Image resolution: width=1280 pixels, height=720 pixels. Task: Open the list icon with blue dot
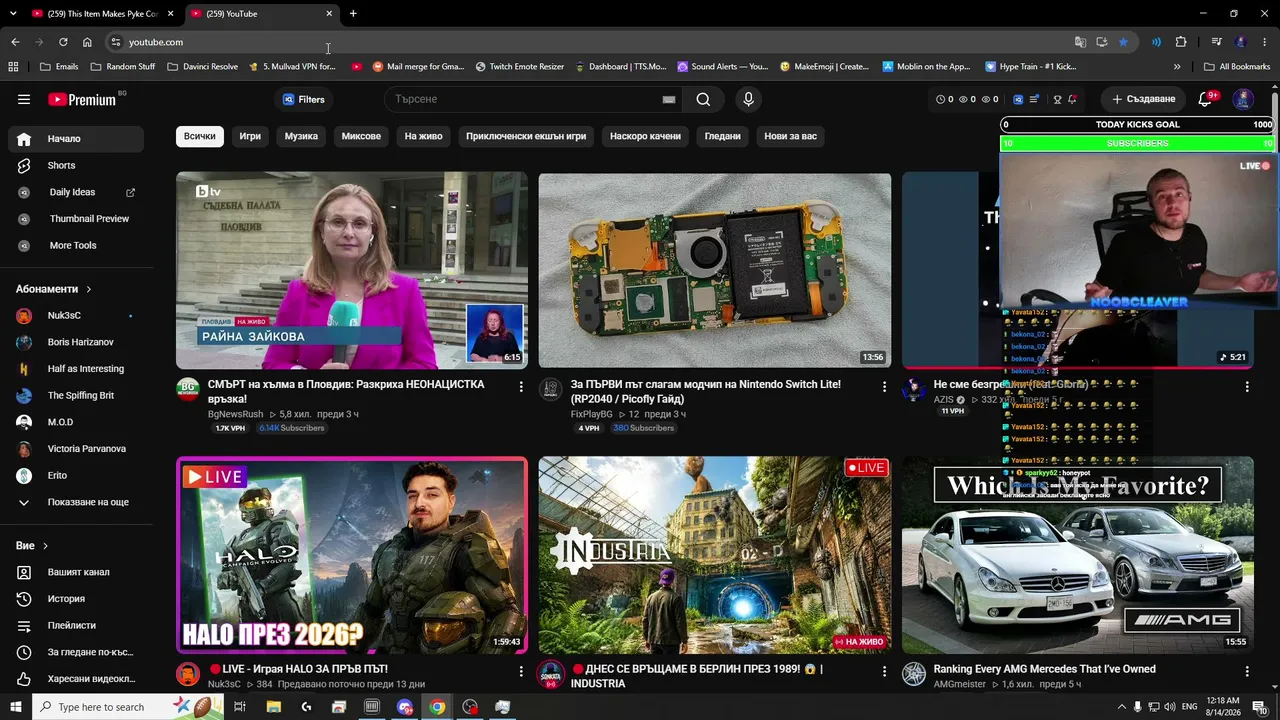[x=1035, y=99]
